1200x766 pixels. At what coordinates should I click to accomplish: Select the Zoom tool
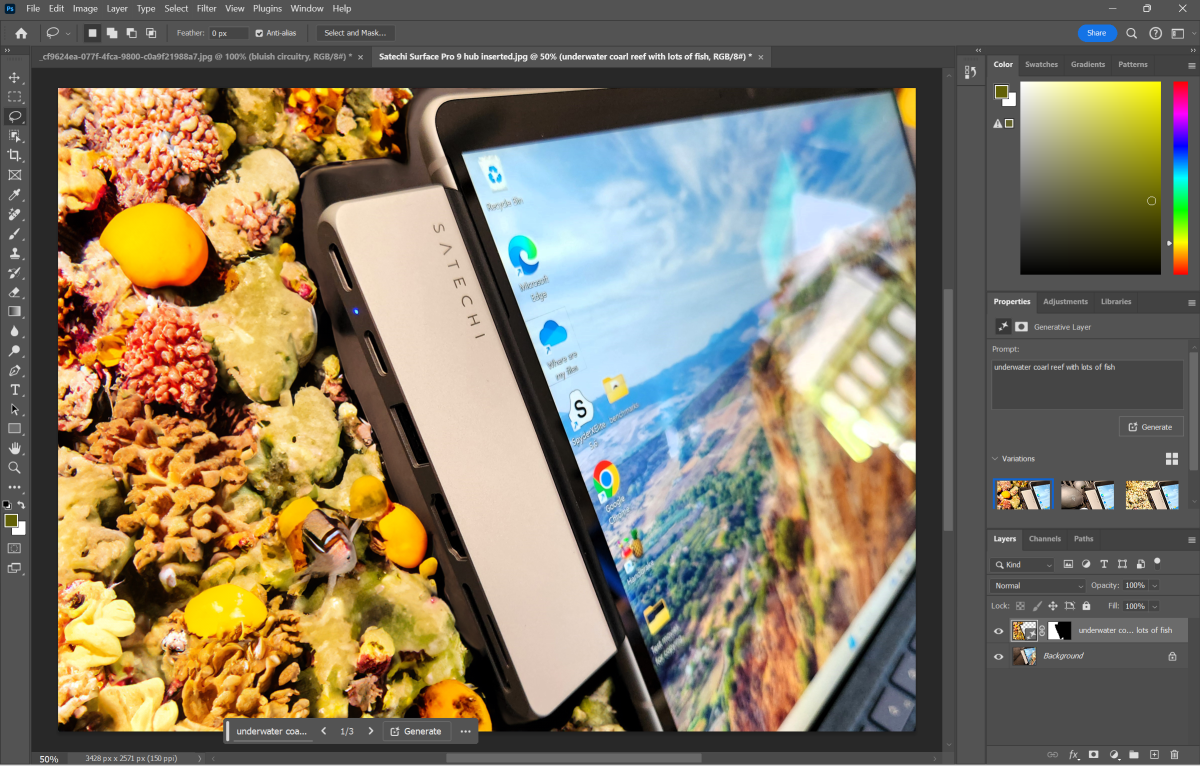[x=14, y=467]
